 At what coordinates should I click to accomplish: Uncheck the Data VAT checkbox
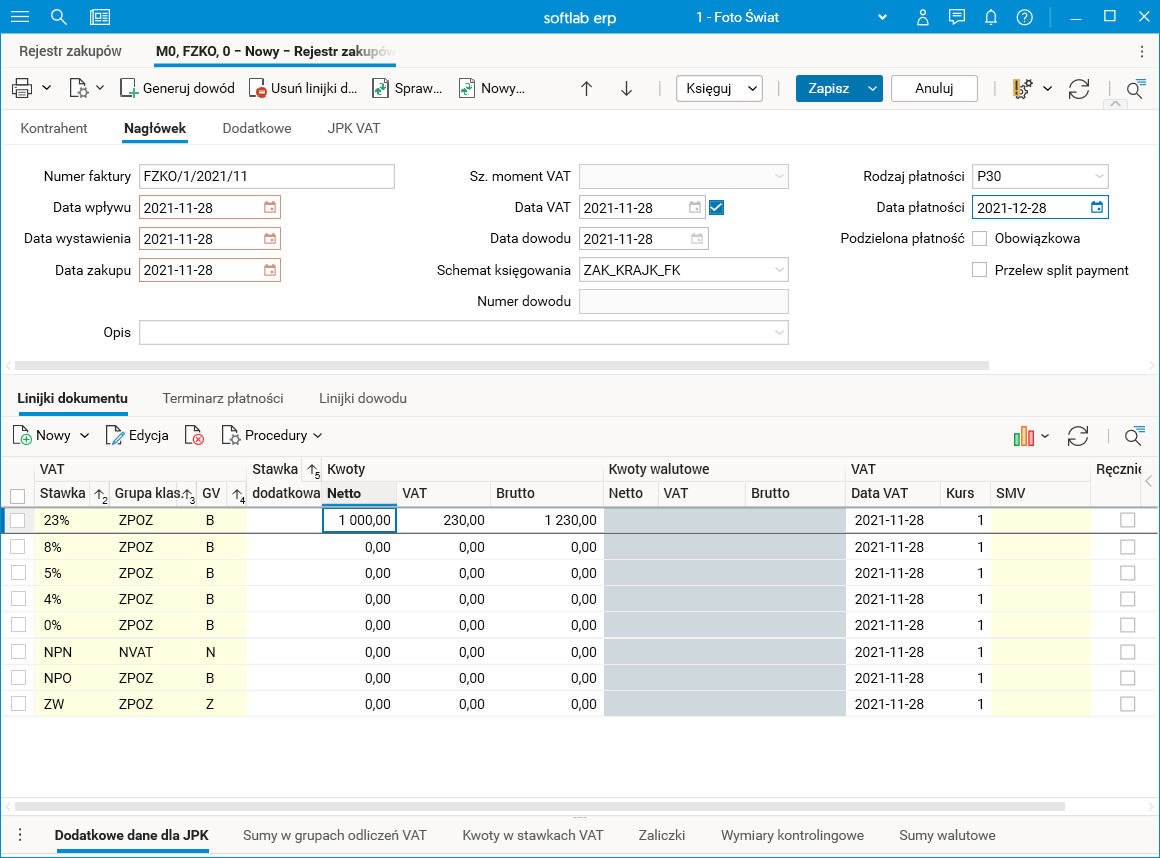pos(716,208)
